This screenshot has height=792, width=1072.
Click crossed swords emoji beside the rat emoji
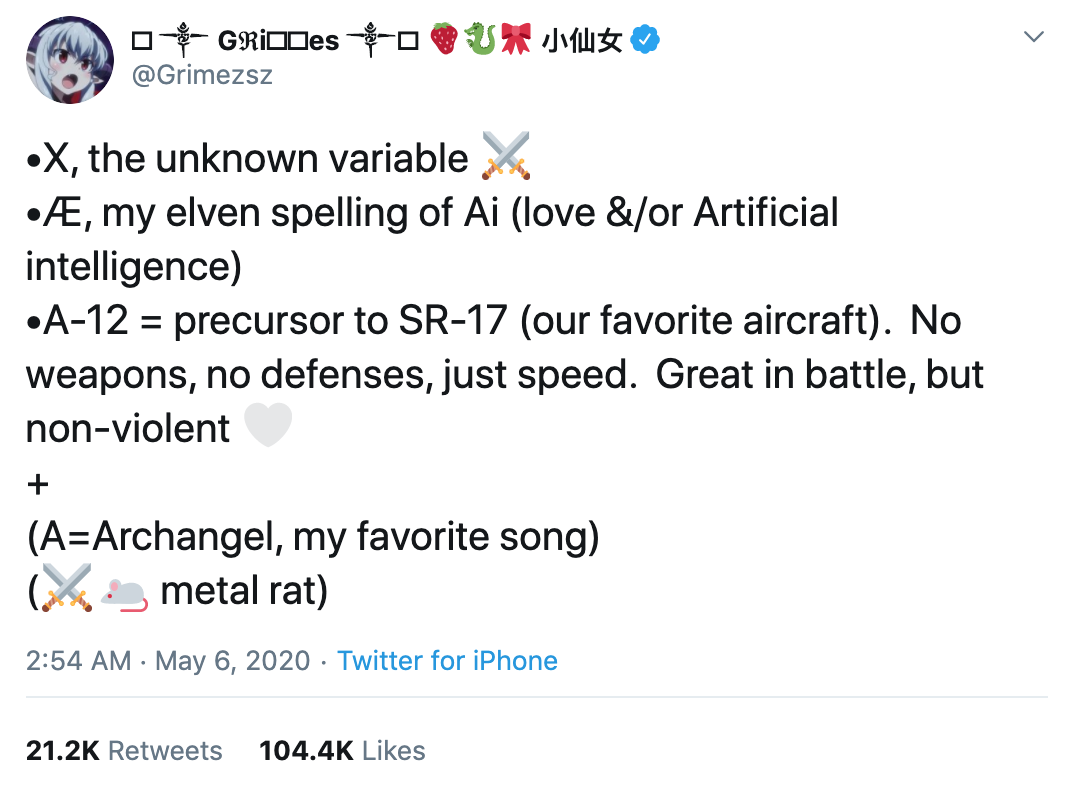point(68,589)
